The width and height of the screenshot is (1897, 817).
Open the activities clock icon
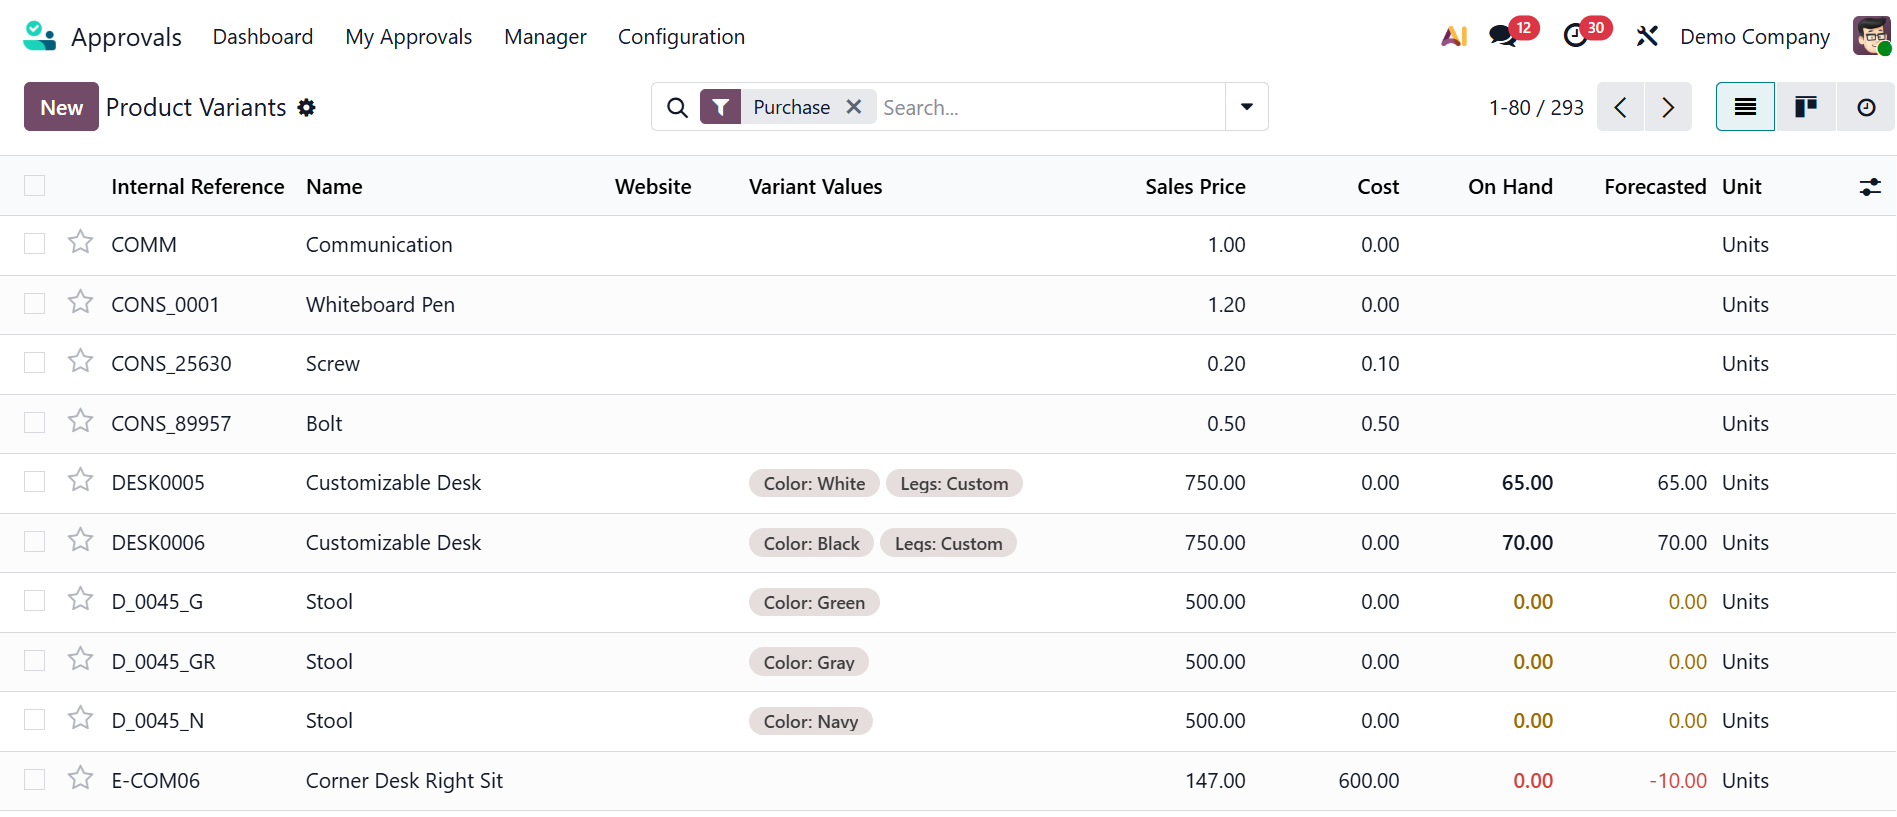(x=1575, y=37)
